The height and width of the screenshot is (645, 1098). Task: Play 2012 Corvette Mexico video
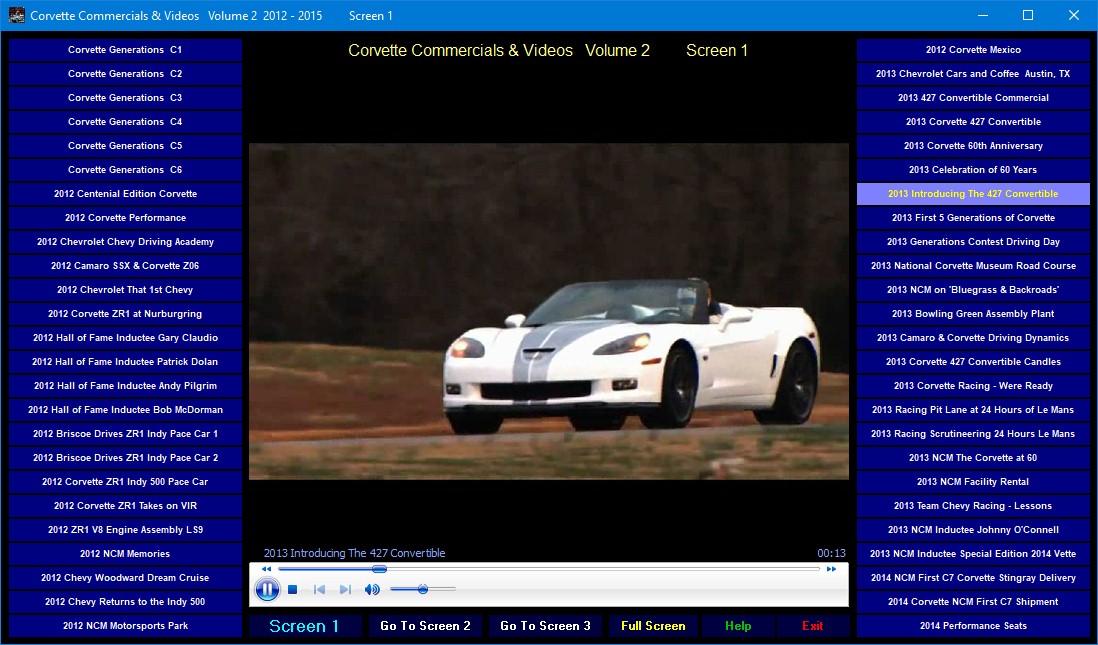point(973,50)
